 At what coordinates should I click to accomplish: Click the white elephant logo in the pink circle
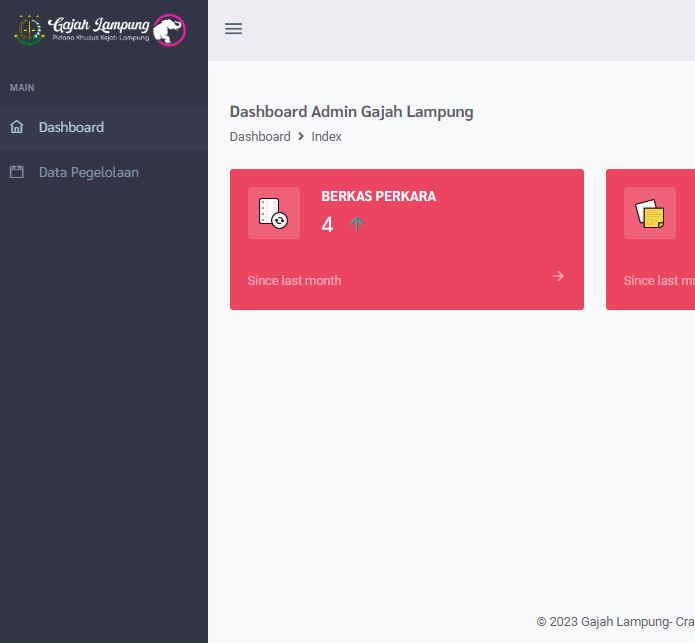tap(169, 30)
